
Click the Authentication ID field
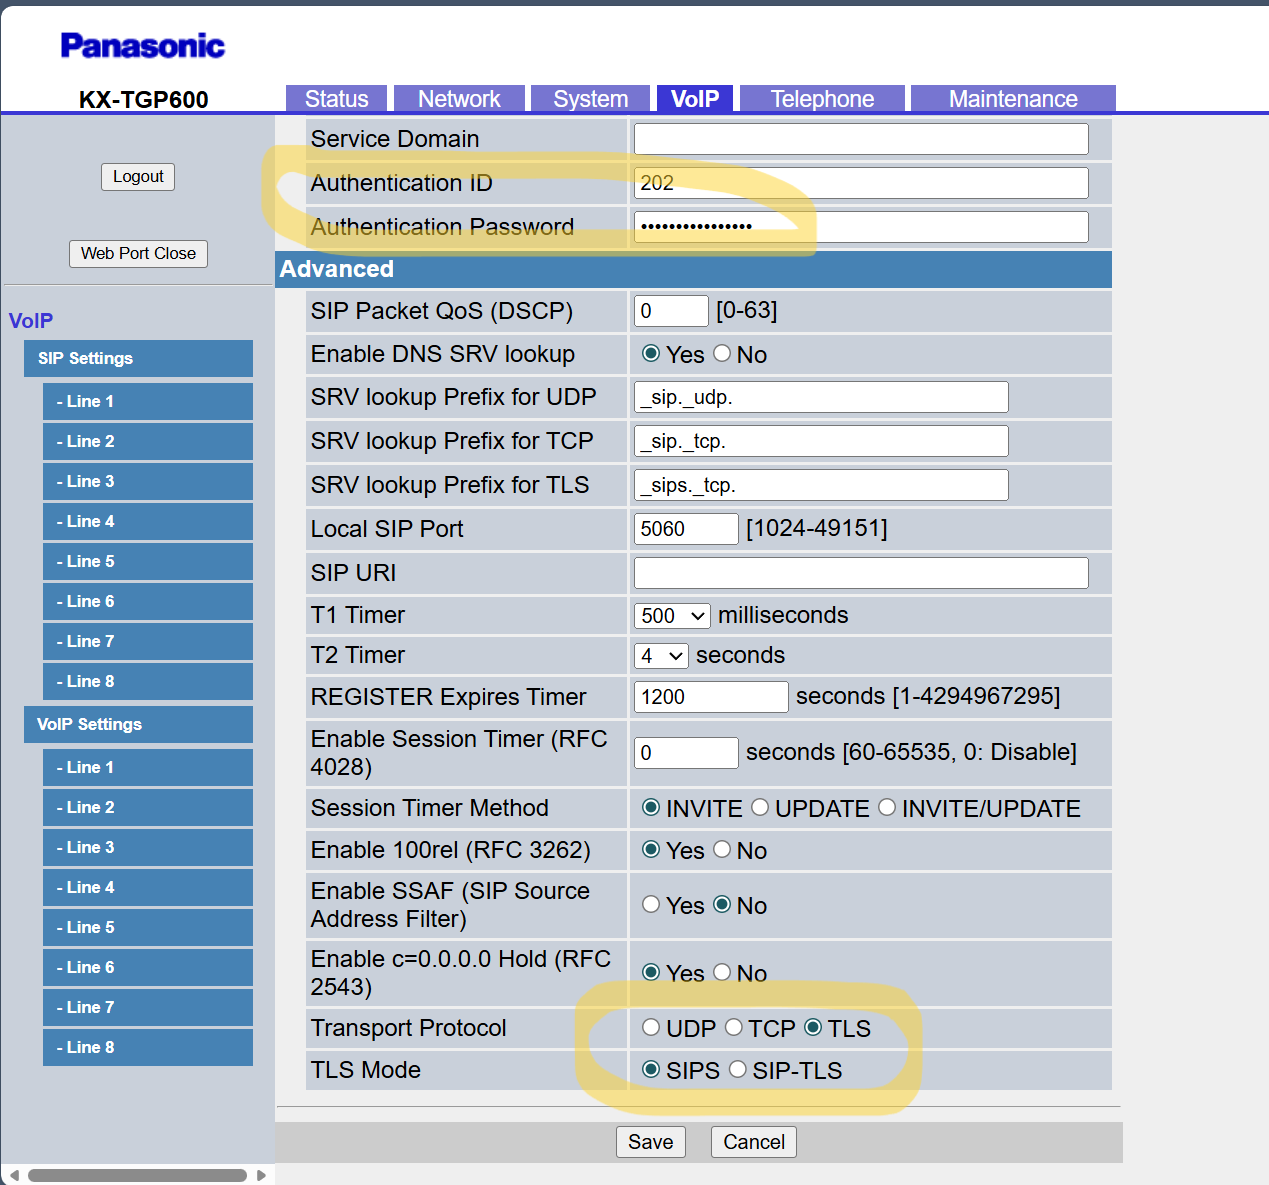(860, 183)
